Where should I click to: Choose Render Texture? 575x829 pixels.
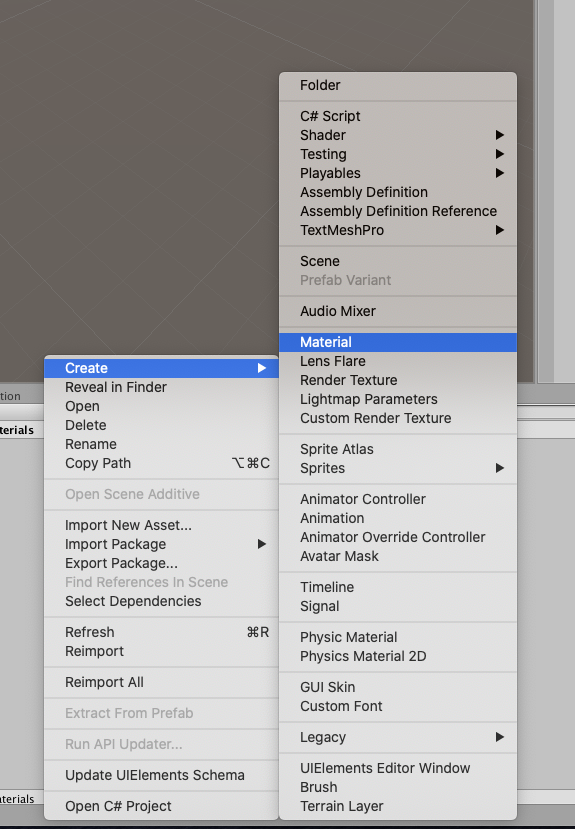[398, 380]
